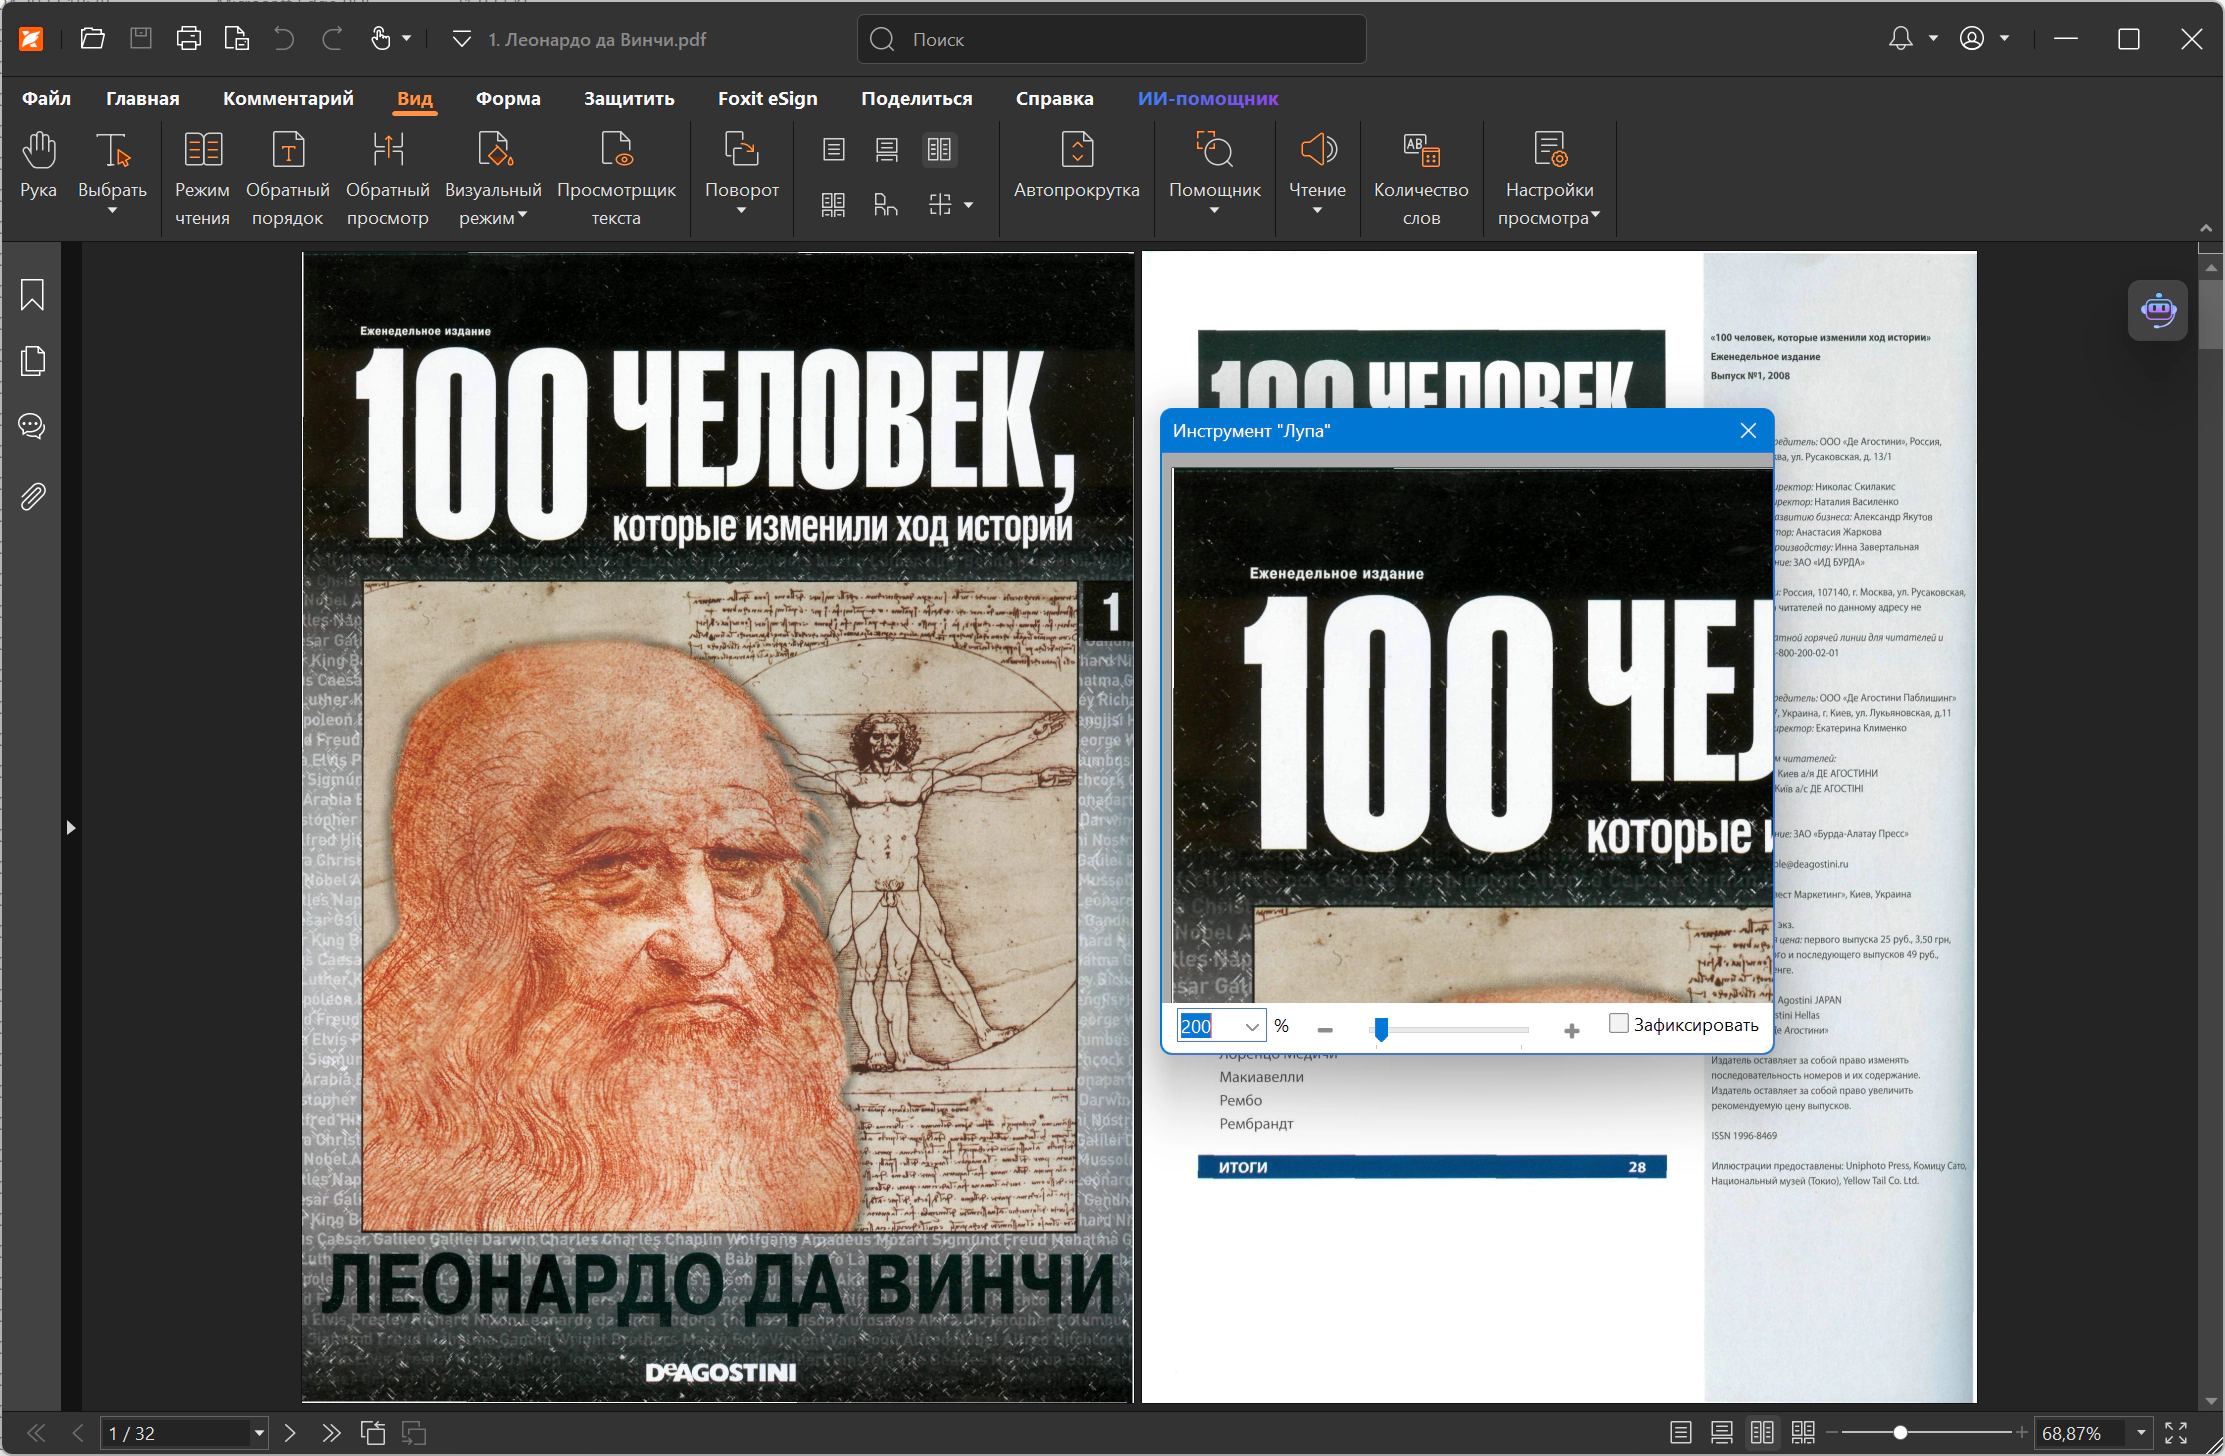Open the comments panel in the sidebar
Viewport: 2225px width, 1456px height.
click(x=32, y=427)
